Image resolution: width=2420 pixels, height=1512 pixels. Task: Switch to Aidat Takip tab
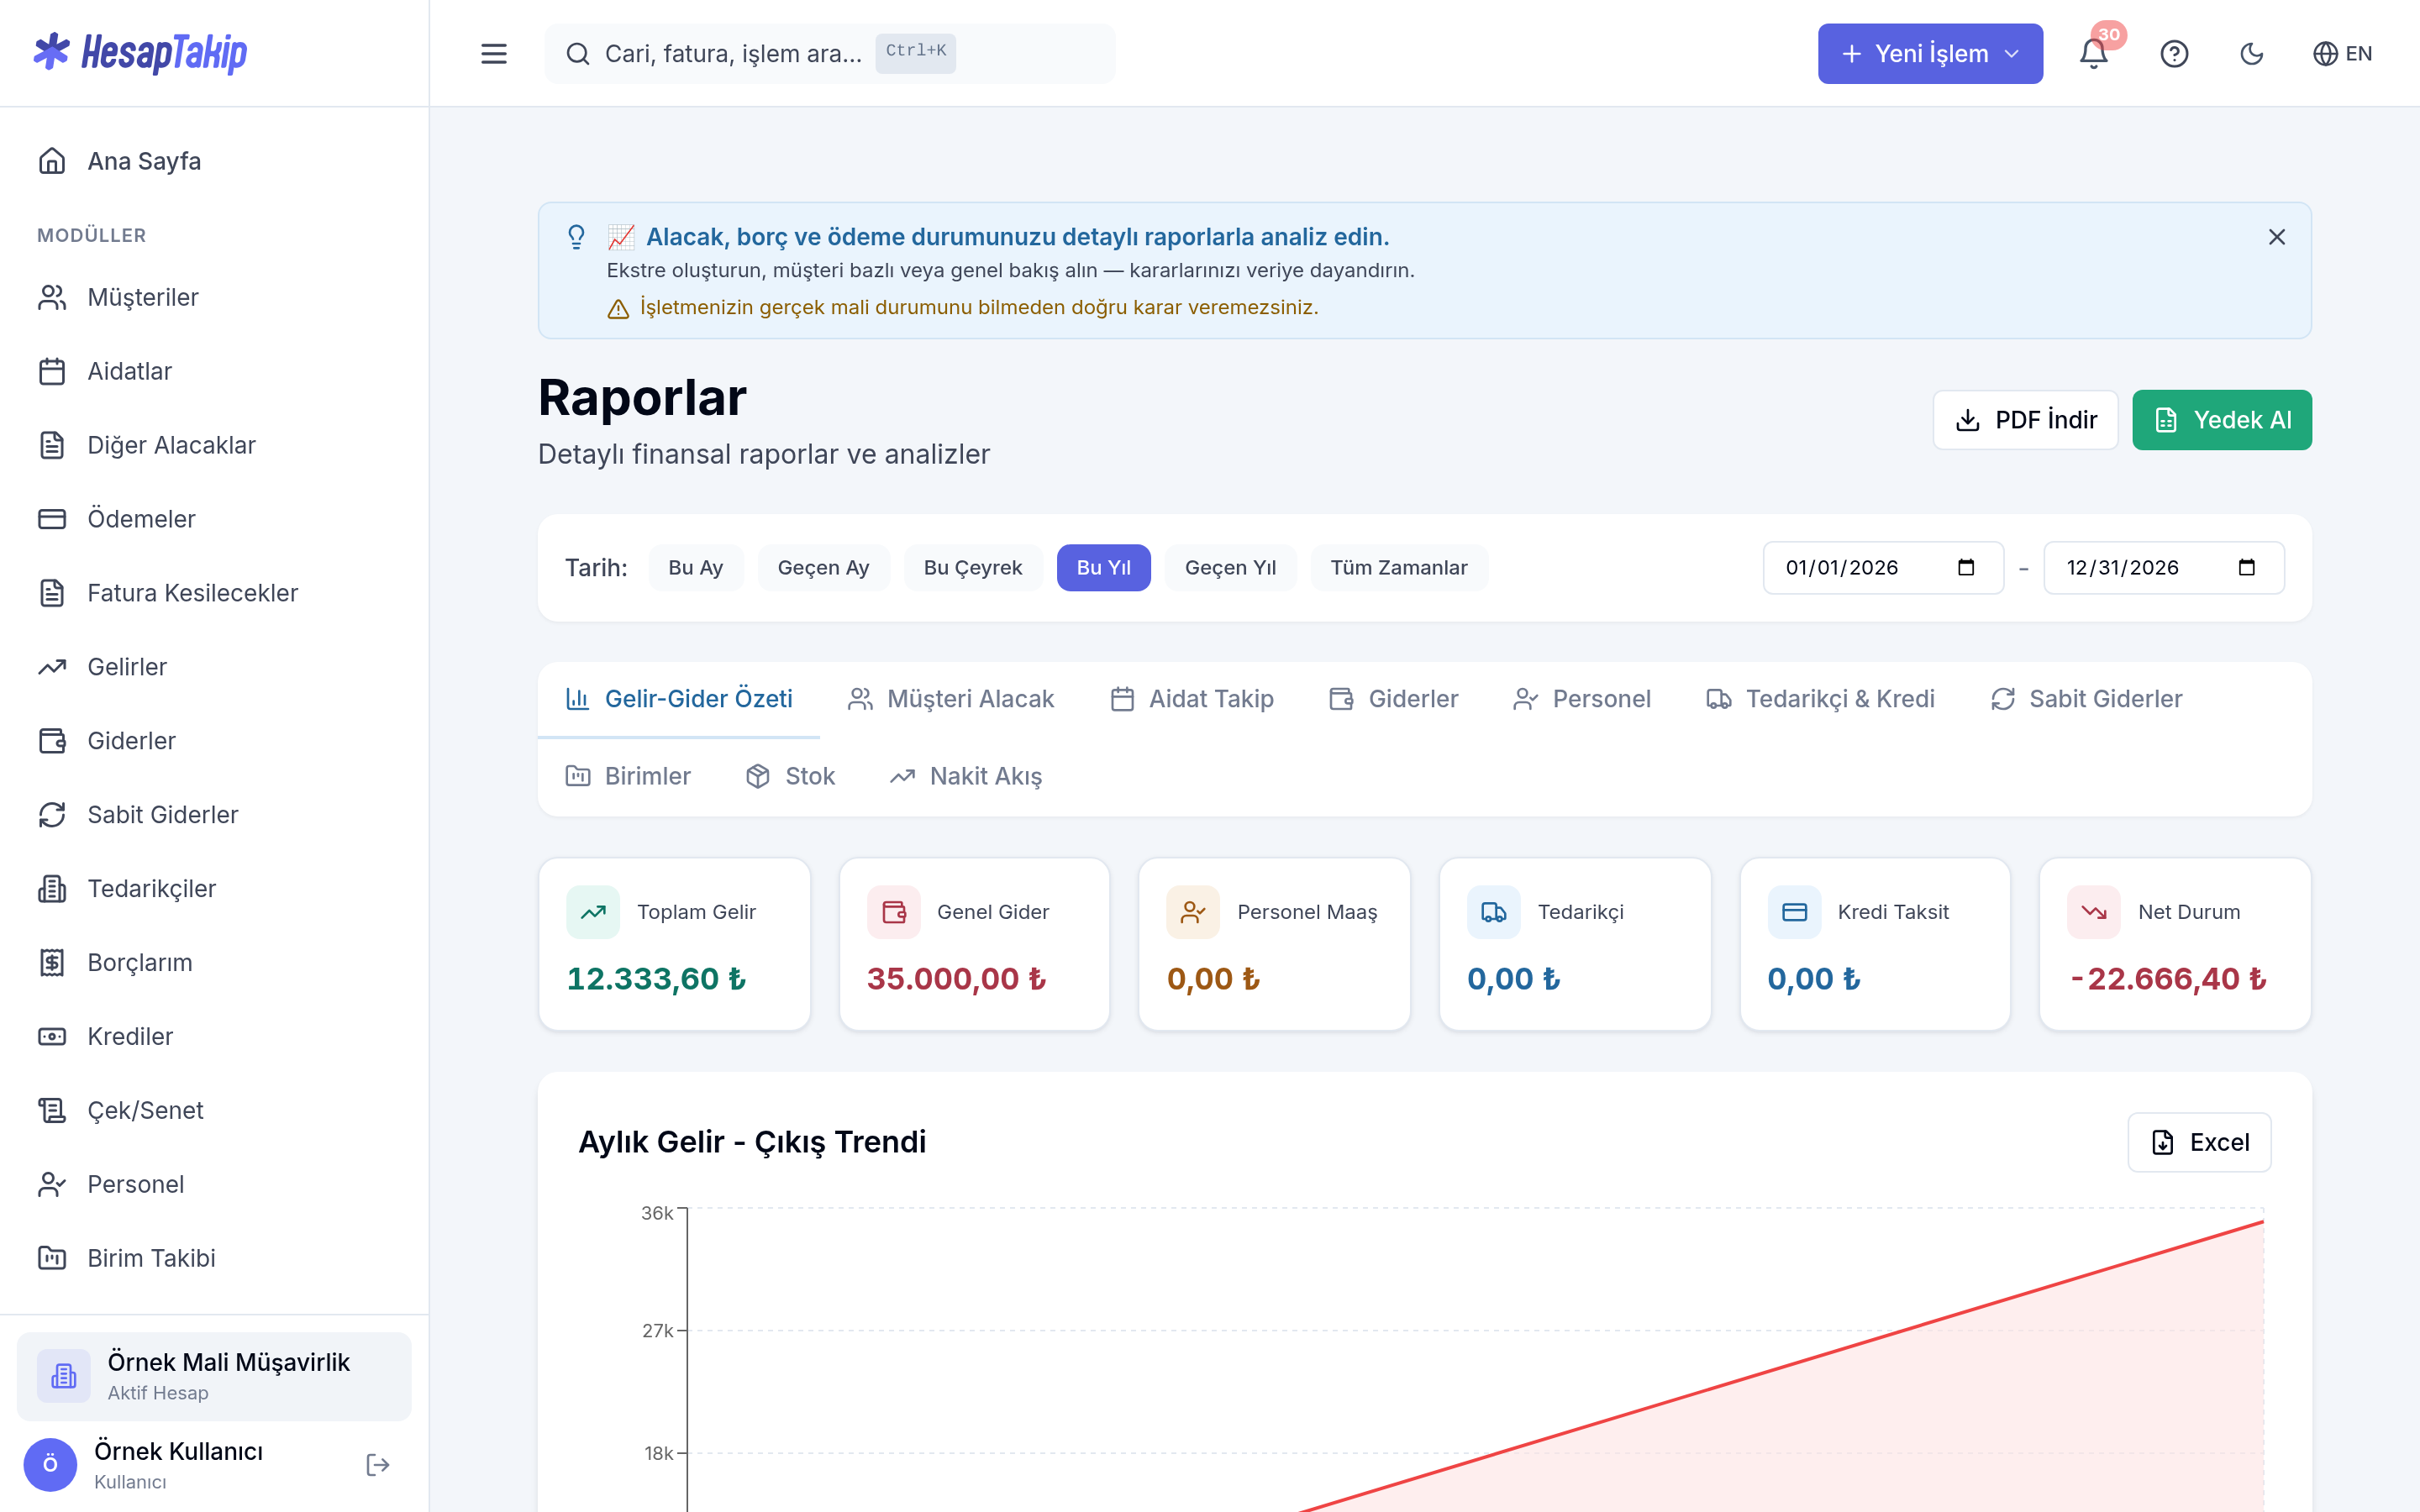coord(1192,699)
